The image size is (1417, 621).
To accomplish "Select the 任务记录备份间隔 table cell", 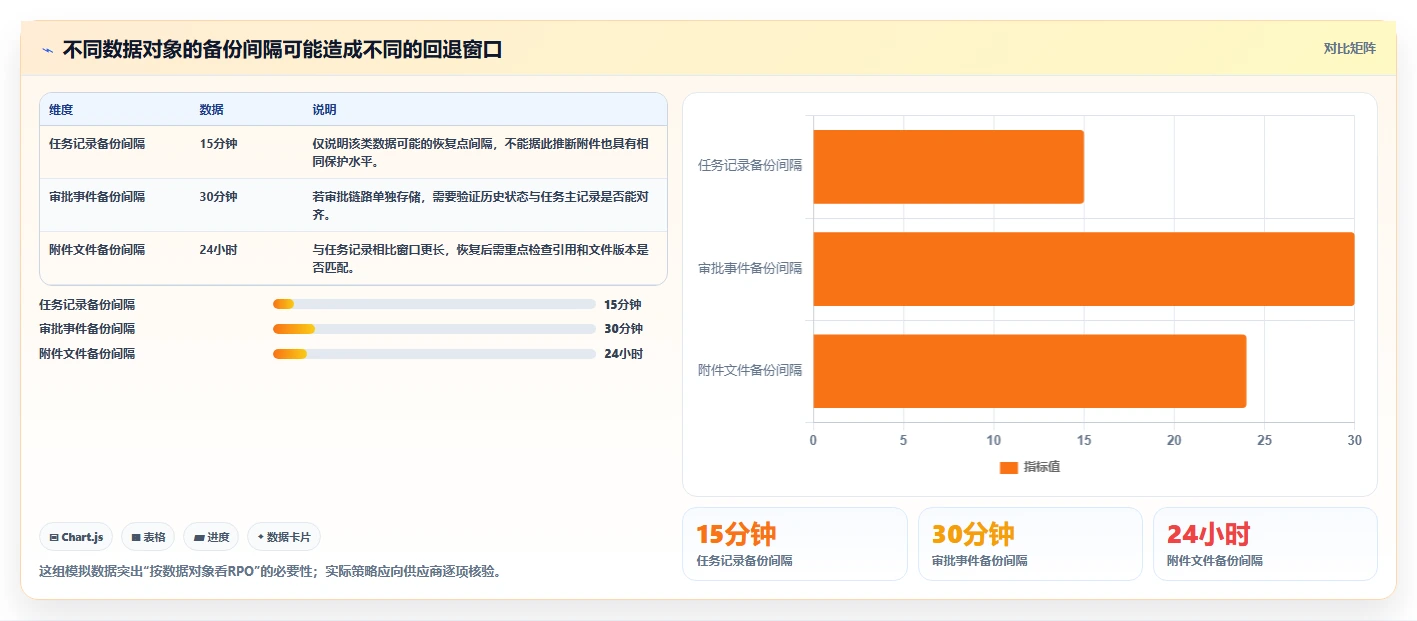I will click(x=97, y=144).
